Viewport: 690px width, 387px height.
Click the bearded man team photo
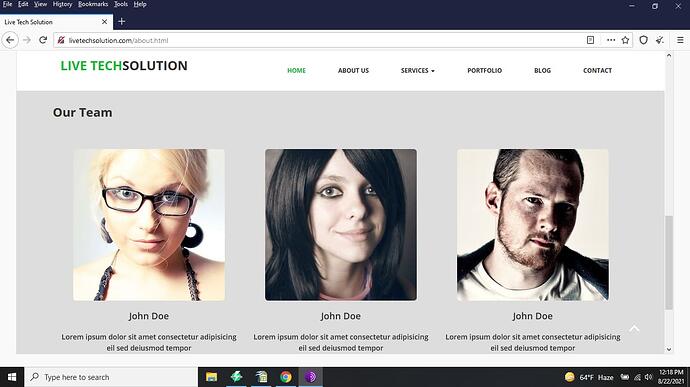[x=532, y=225]
